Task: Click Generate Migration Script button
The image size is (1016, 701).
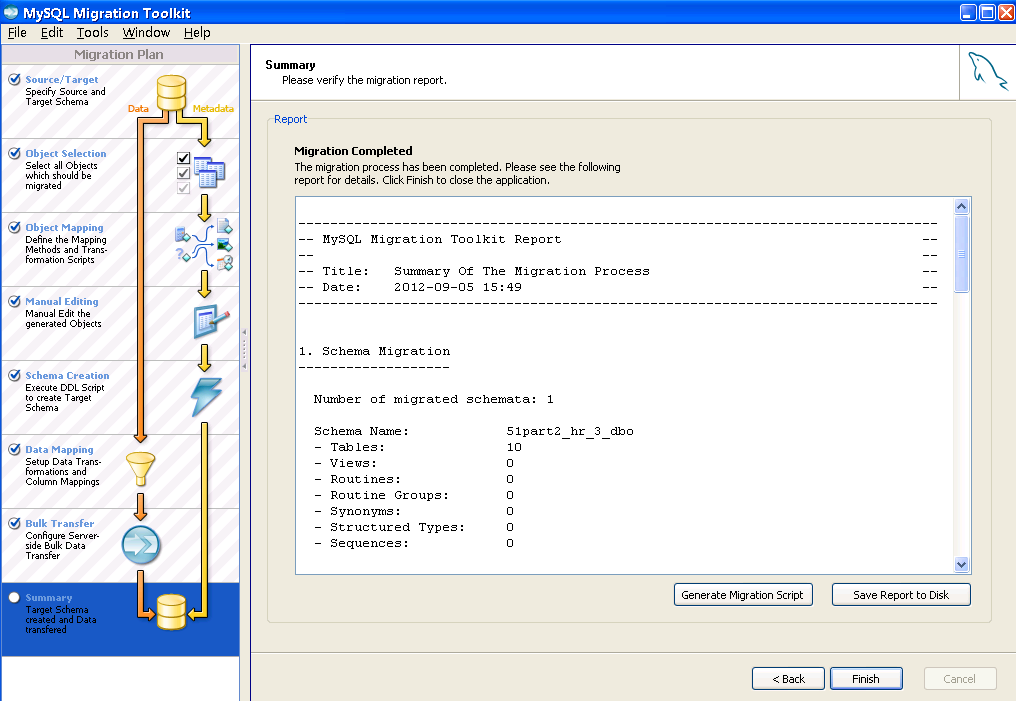Action: [743, 595]
